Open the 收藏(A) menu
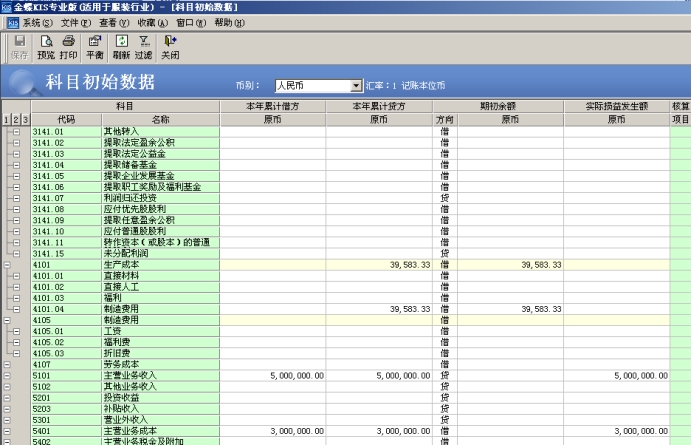692x445 pixels. click(153, 23)
